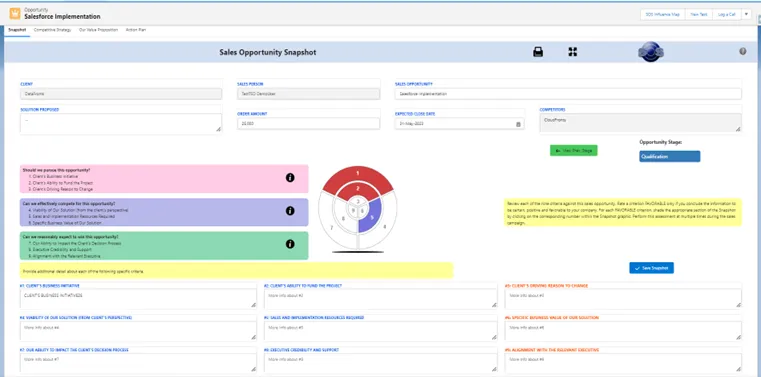Click the Sales Person input field
The height and width of the screenshot is (377, 761).
click(x=309, y=94)
